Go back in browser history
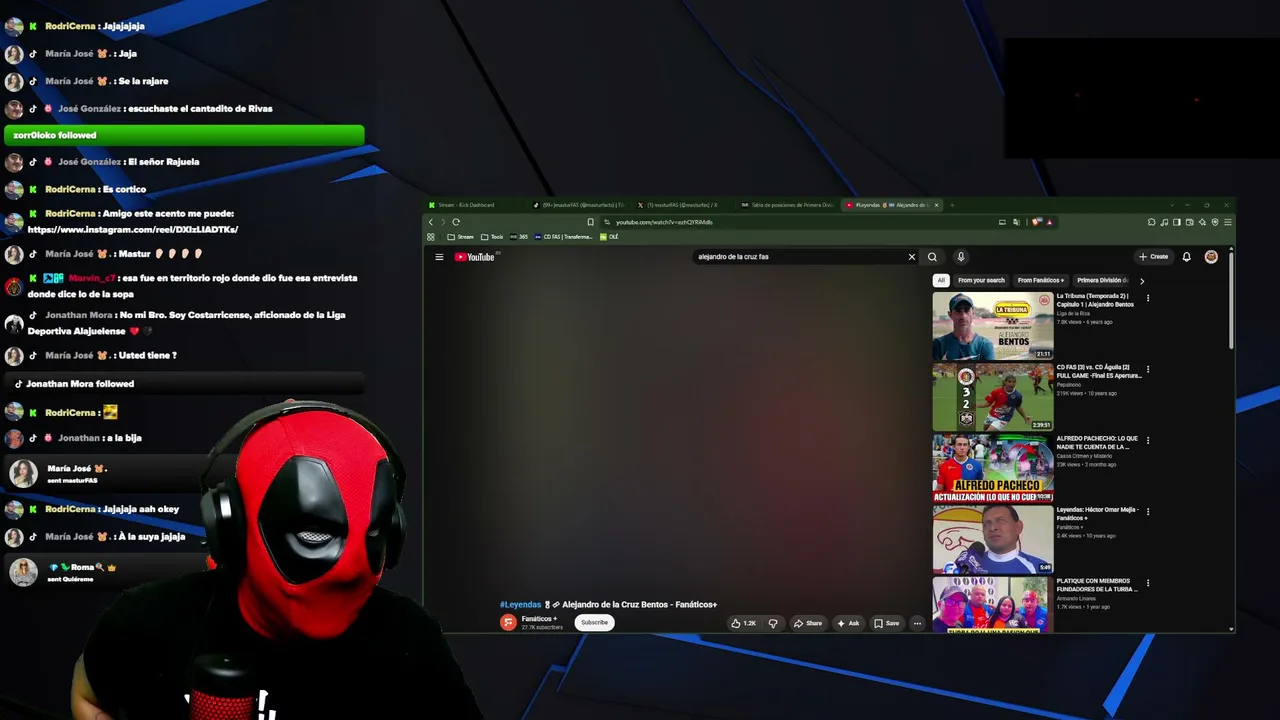 click(x=431, y=222)
